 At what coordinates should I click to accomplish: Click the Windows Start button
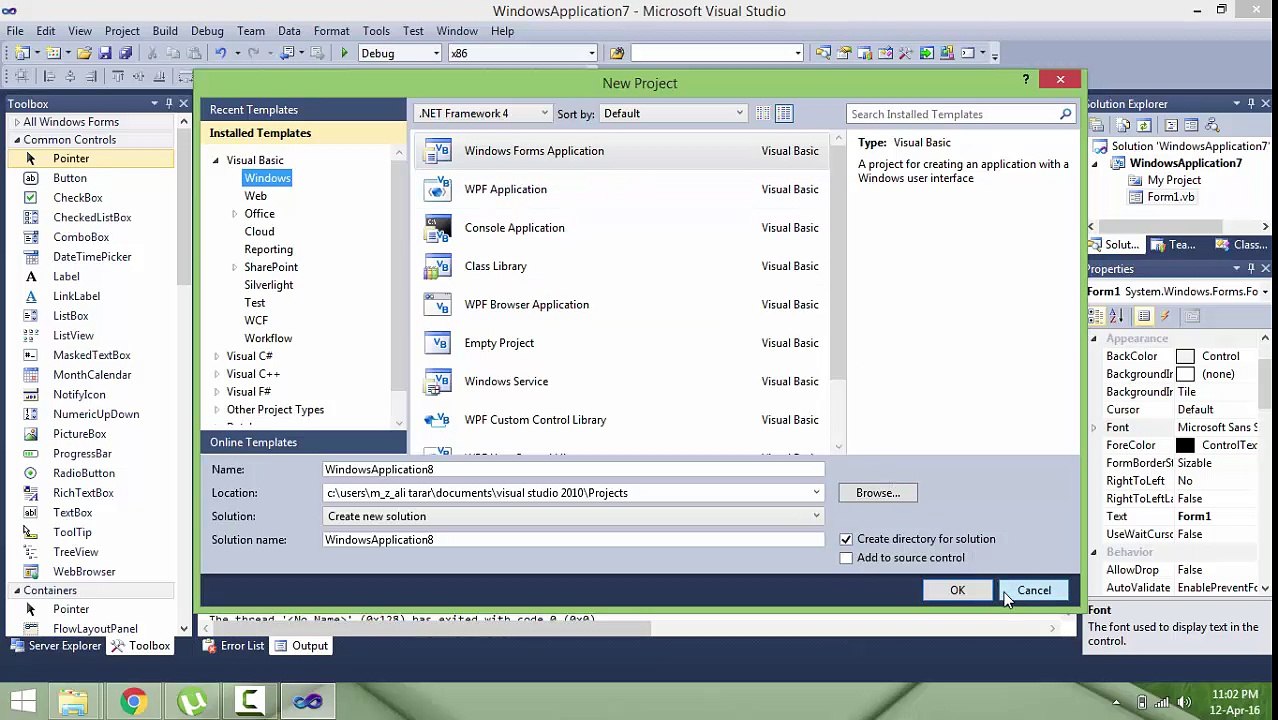(23, 701)
